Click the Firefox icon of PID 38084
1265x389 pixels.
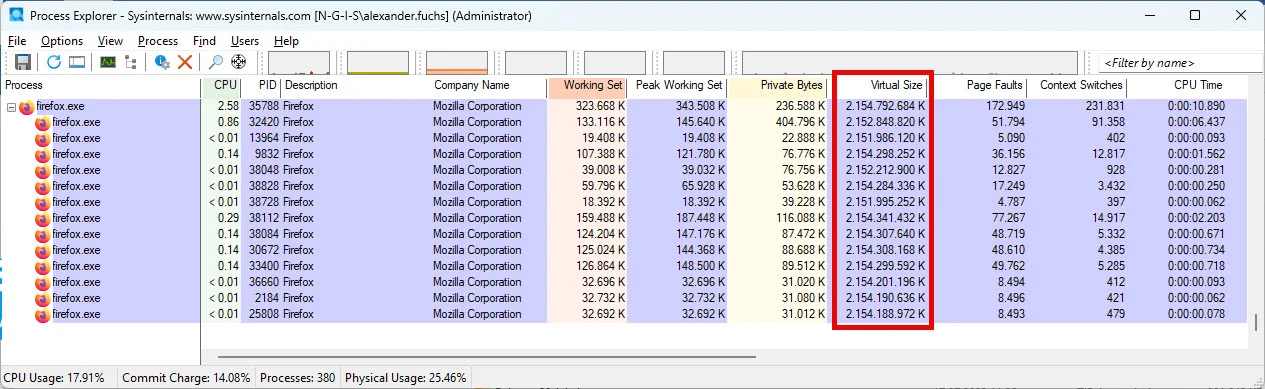(42, 234)
